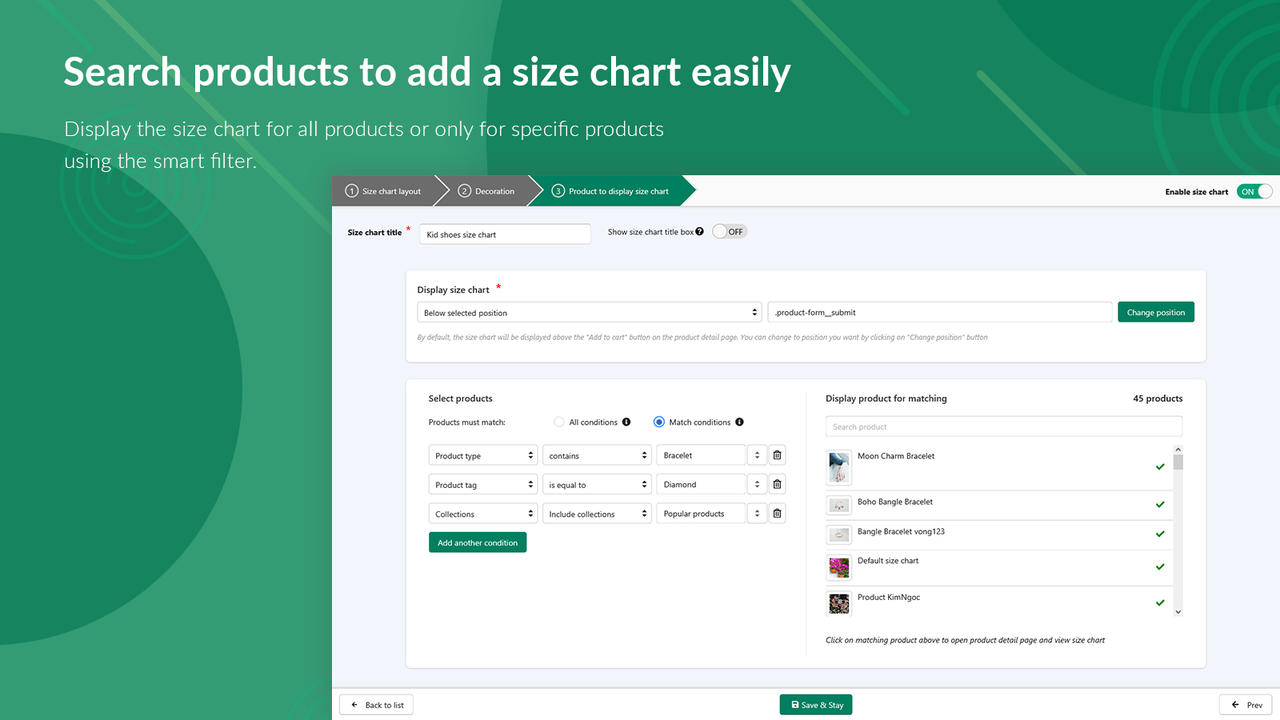
Task: Click green checkmark for Moon Charm Bracelet
Action: point(1160,467)
